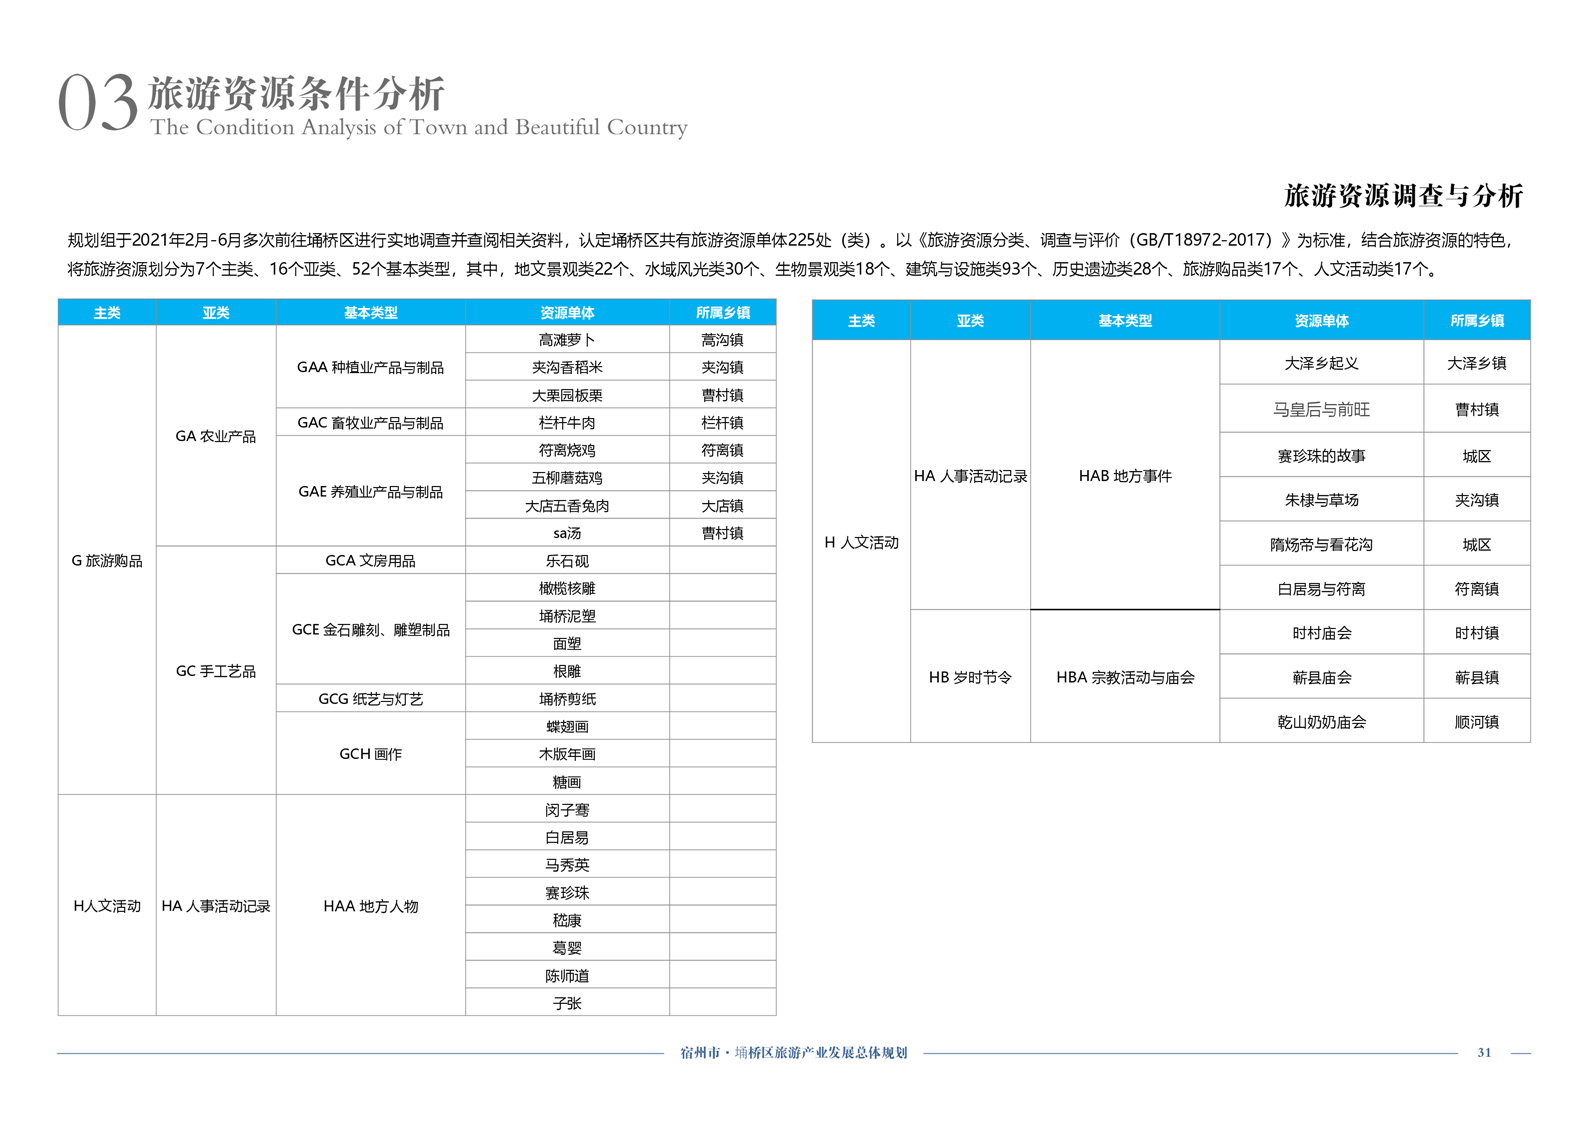
Task: Select the cell 栏杆牛肉
Action: (x=567, y=423)
